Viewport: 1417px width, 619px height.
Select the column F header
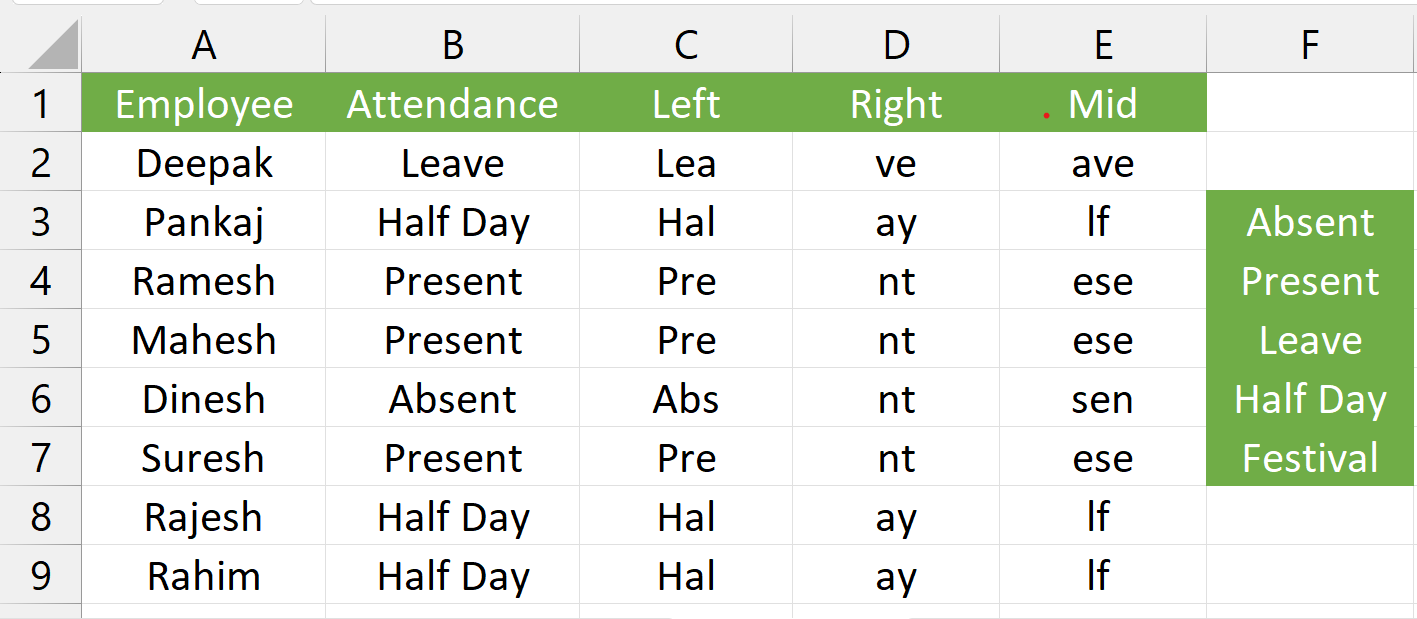pos(1310,45)
